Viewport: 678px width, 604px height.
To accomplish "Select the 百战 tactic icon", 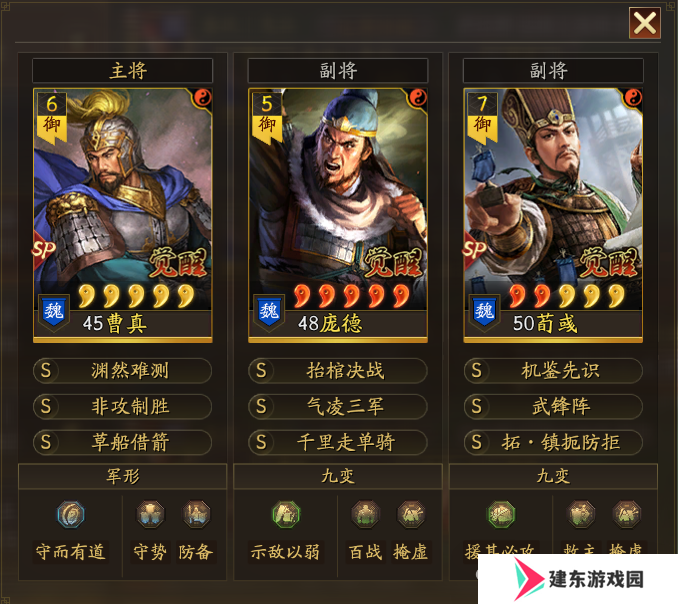I will [x=365, y=515].
